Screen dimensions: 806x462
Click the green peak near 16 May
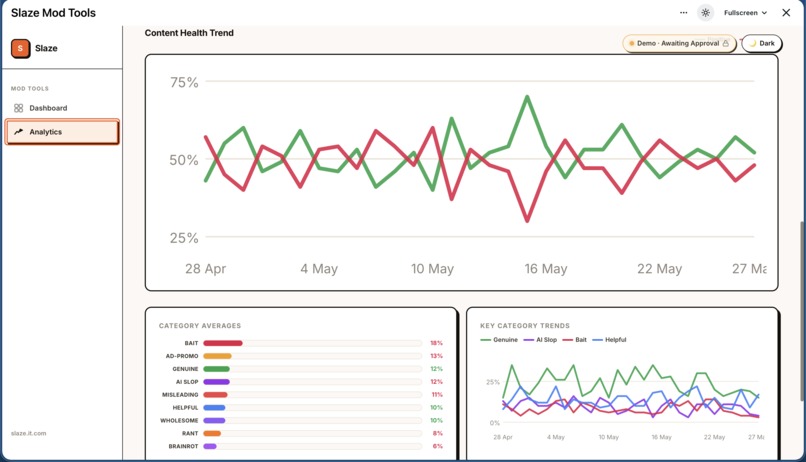point(527,97)
